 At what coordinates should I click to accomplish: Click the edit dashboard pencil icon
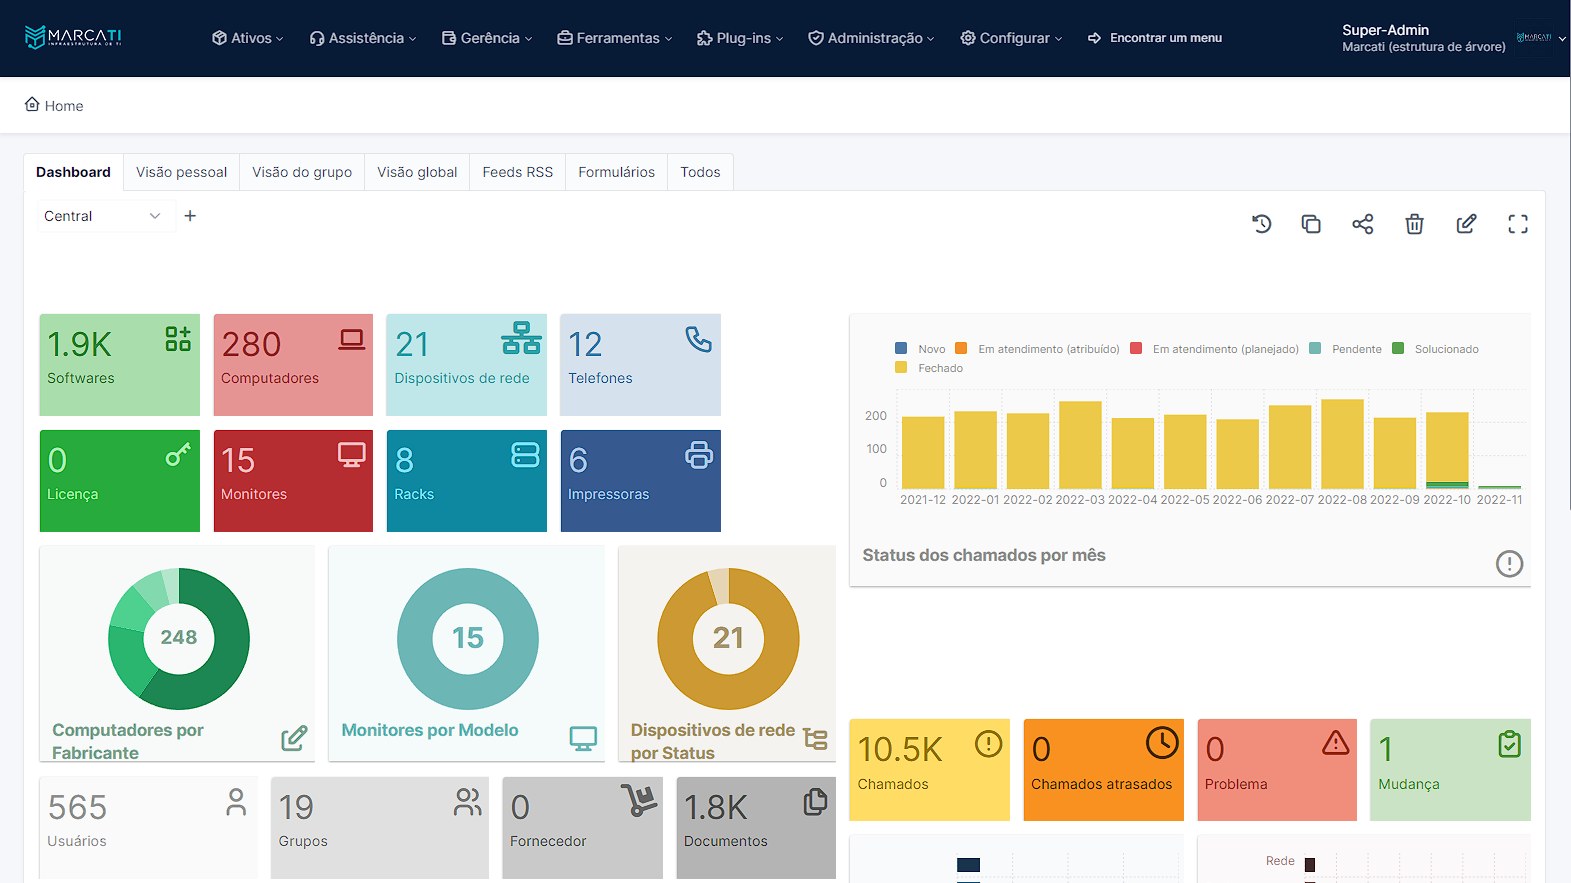click(x=1466, y=224)
